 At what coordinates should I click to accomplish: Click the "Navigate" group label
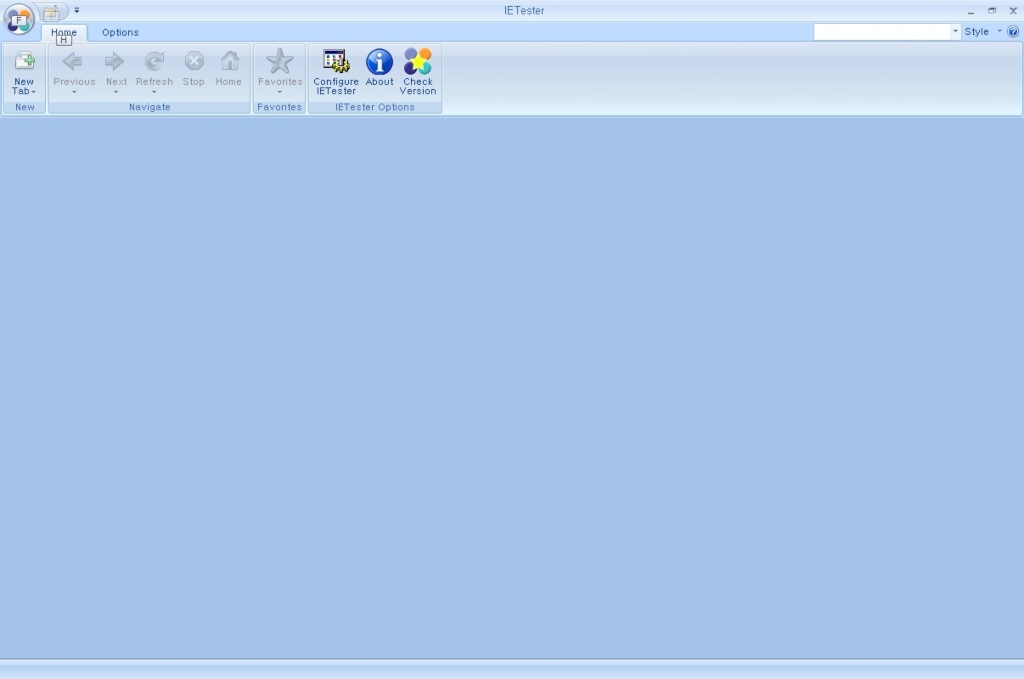[x=150, y=107]
